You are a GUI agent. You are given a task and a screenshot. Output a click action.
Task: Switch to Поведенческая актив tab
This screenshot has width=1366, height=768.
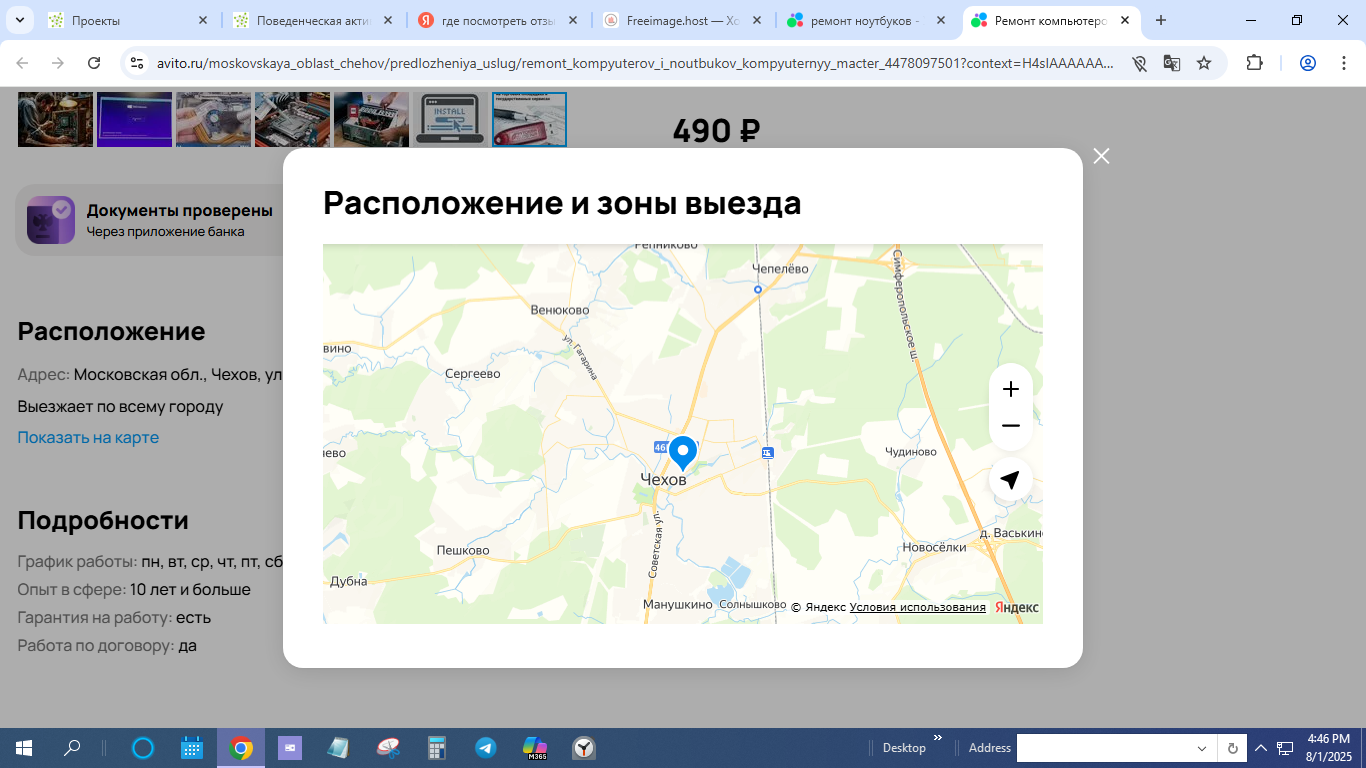pyautogui.click(x=313, y=20)
